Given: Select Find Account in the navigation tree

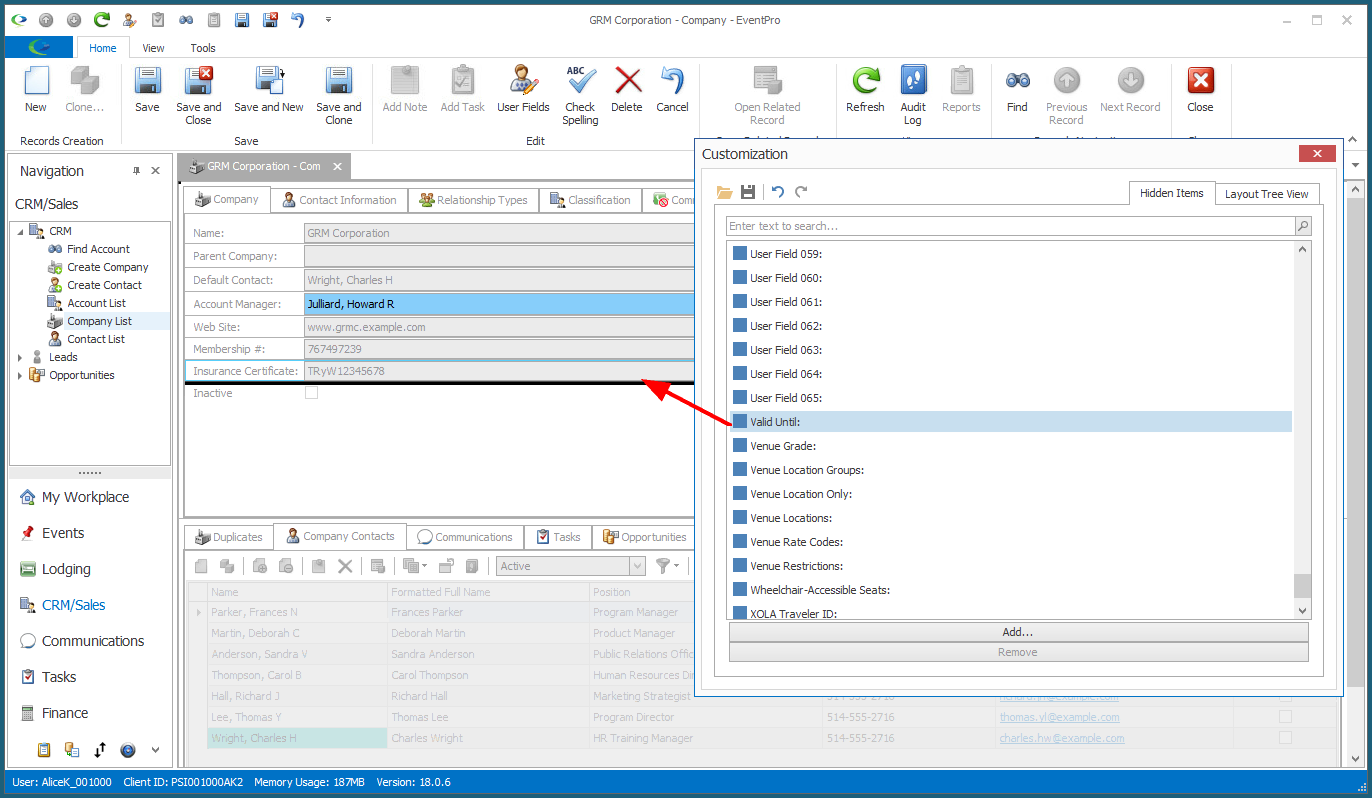Looking at the screenshot, I should 98,249.
